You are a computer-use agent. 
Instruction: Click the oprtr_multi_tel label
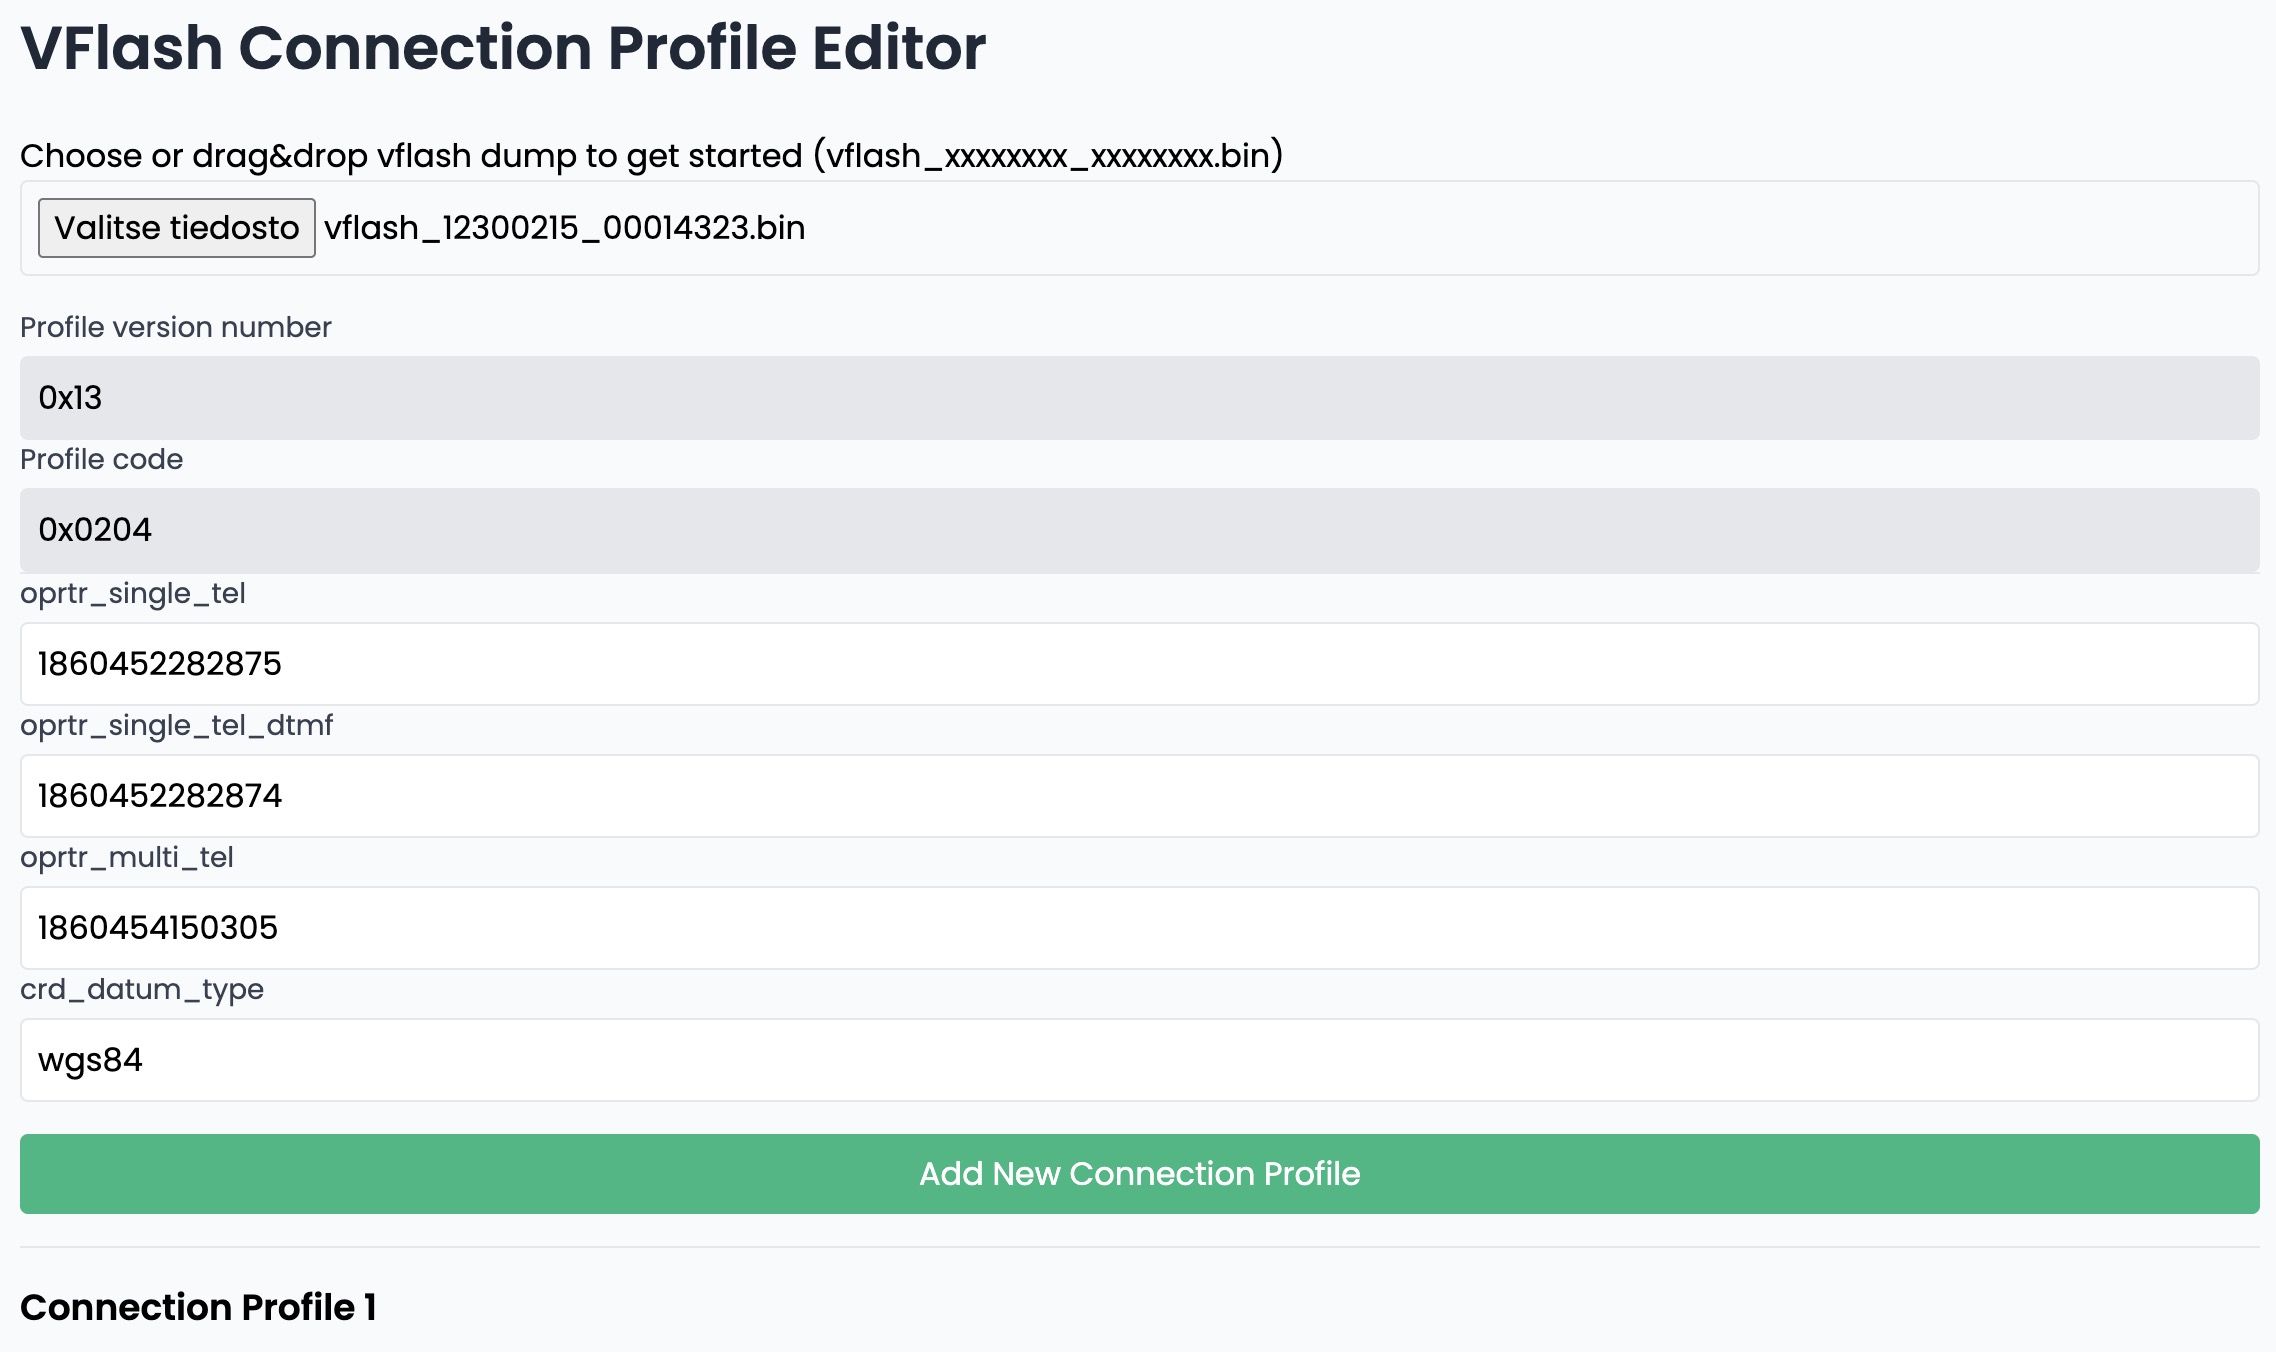click(127, 858)
